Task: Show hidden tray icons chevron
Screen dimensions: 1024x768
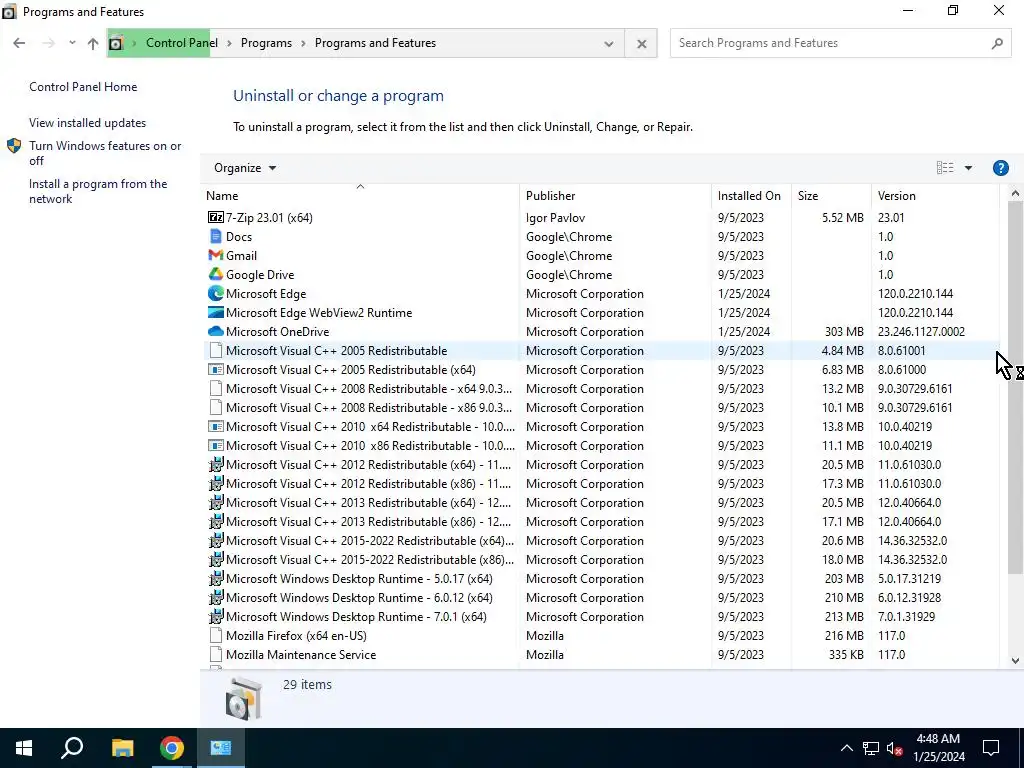Action: click(x=846, y=748)
